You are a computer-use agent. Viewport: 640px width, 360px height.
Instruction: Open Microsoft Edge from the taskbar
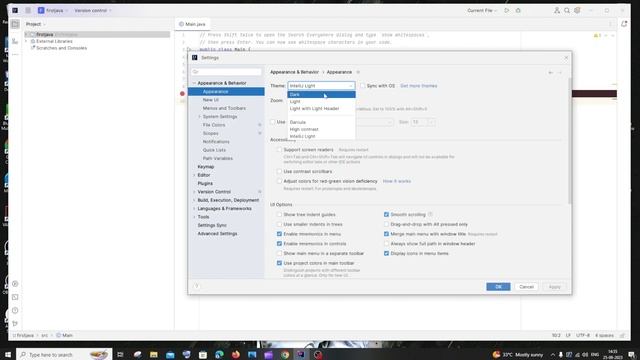[x=219, y=355]
